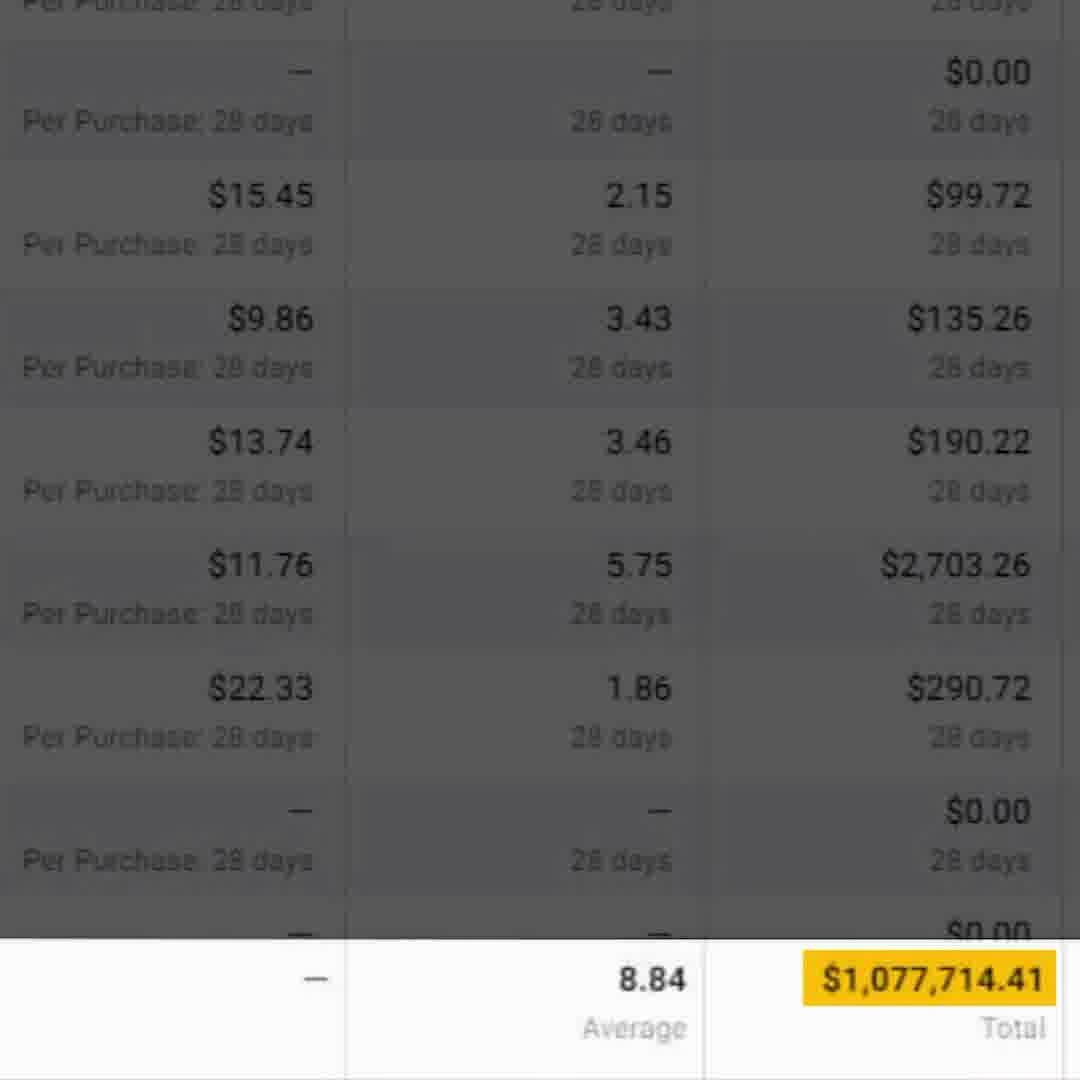The height and width of the screenshot is (1080, 1080).
Task: Click the $190.22 amount cell
Action: tap(968, 442)
